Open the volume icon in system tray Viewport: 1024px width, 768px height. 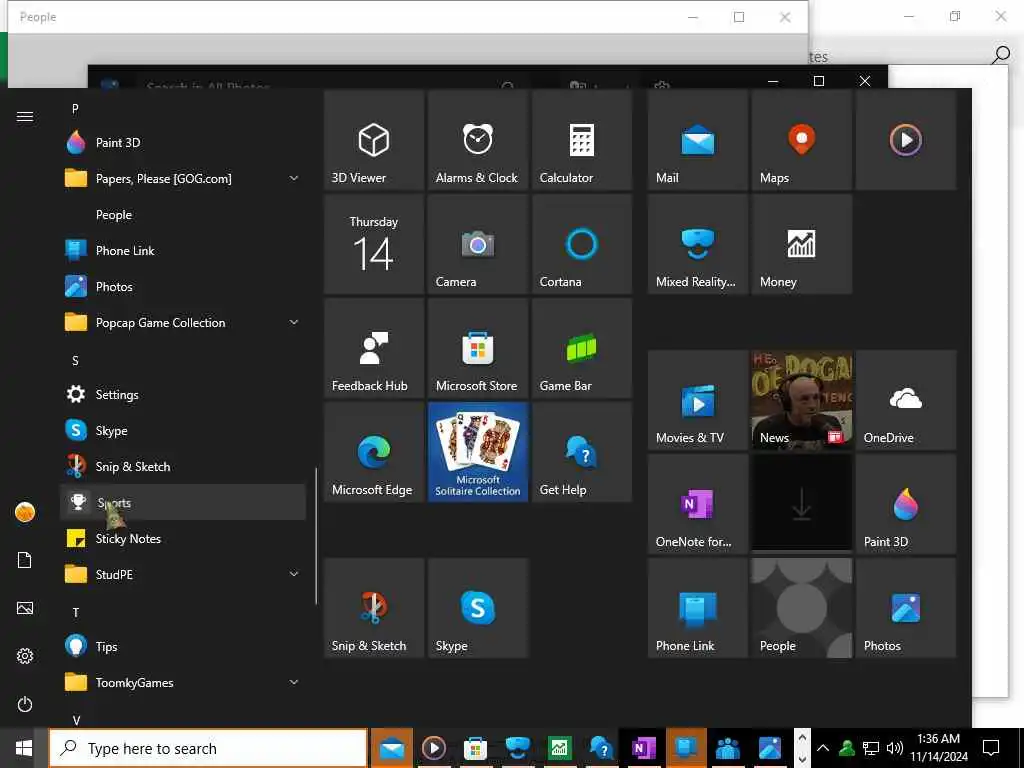click(895, 748)
